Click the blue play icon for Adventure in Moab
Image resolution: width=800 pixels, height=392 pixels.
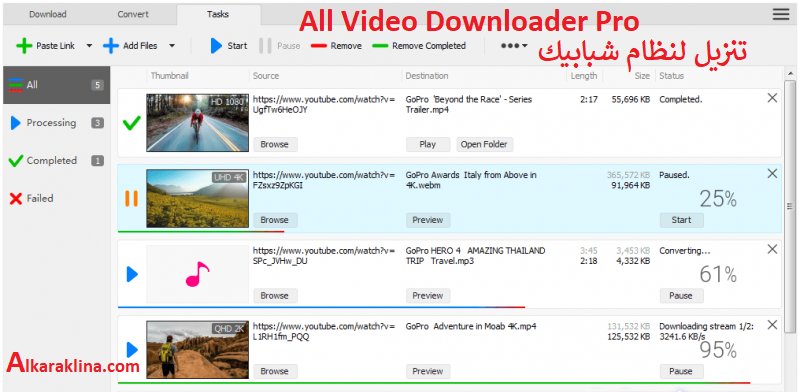132,350
